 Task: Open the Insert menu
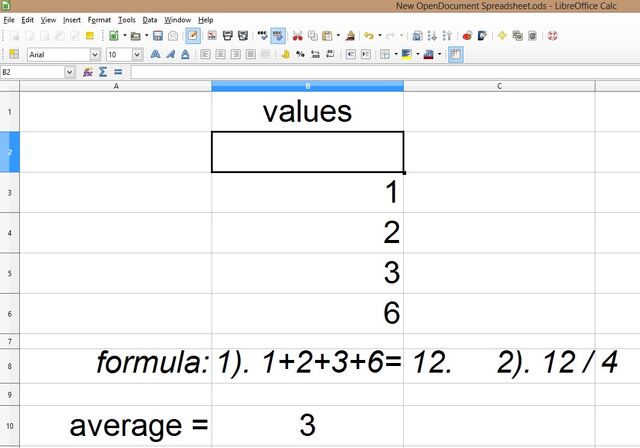tap(72, 20)
